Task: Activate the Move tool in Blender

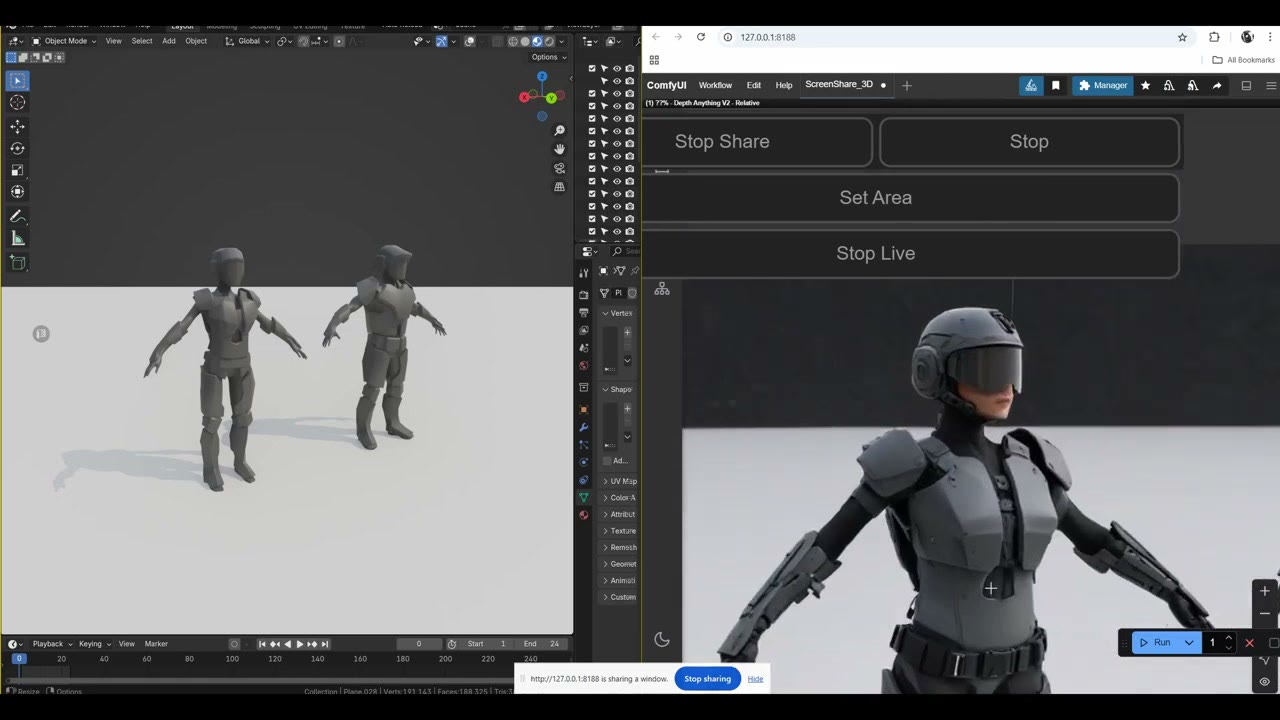Action: click(x=18, y=127)
